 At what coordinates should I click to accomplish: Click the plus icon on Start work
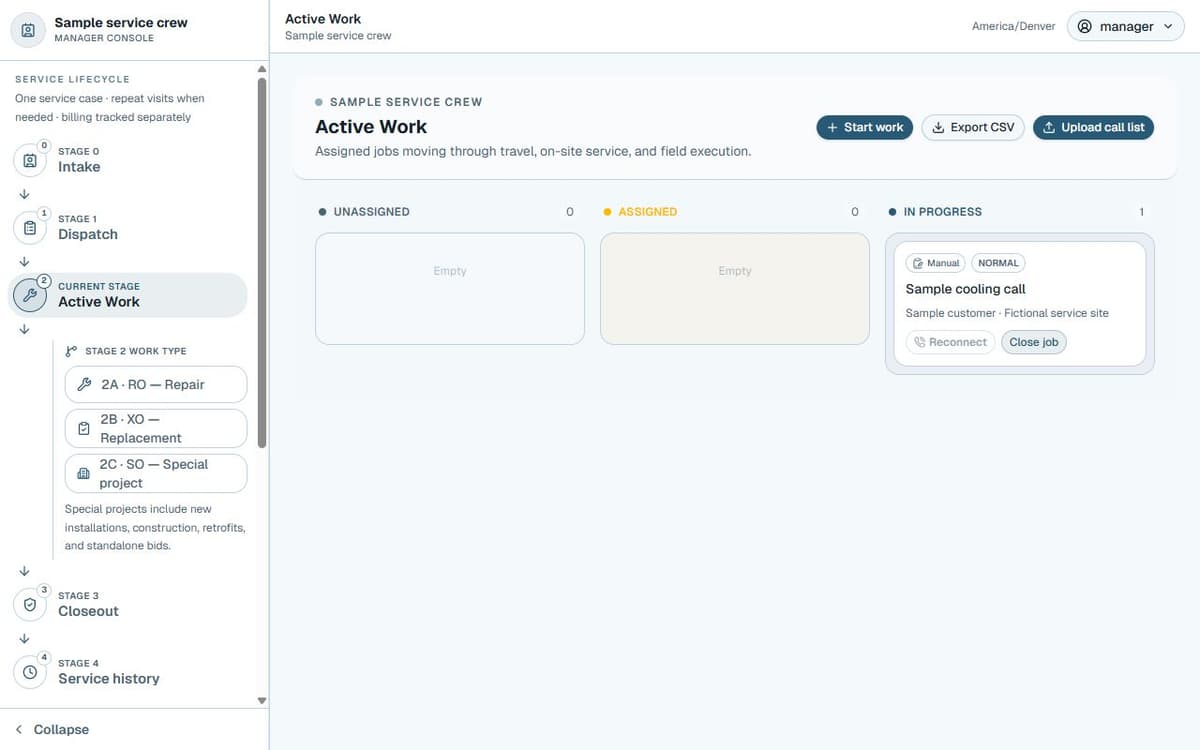832,128
